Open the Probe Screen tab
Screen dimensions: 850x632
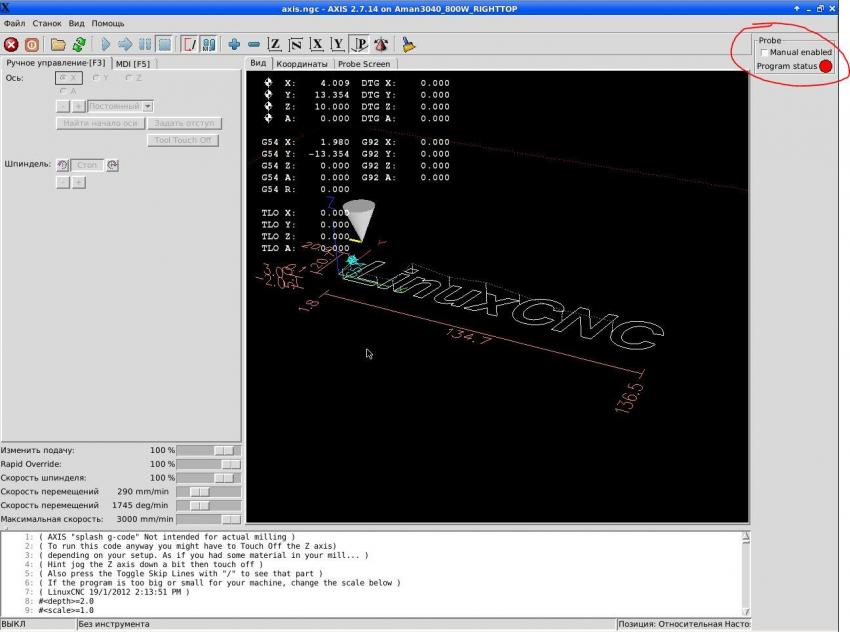364,63
